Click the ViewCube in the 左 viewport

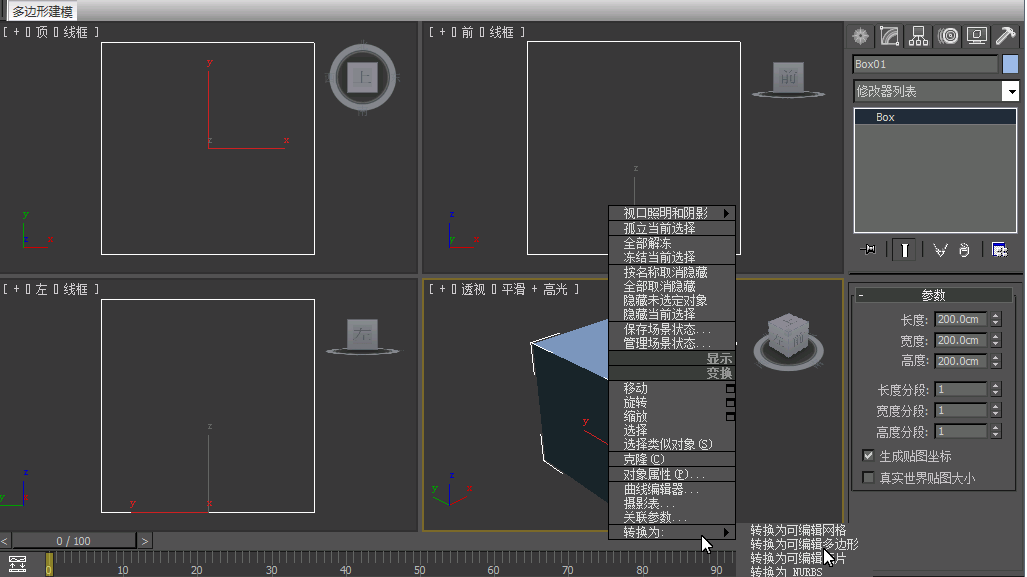[x=362, y=336]
